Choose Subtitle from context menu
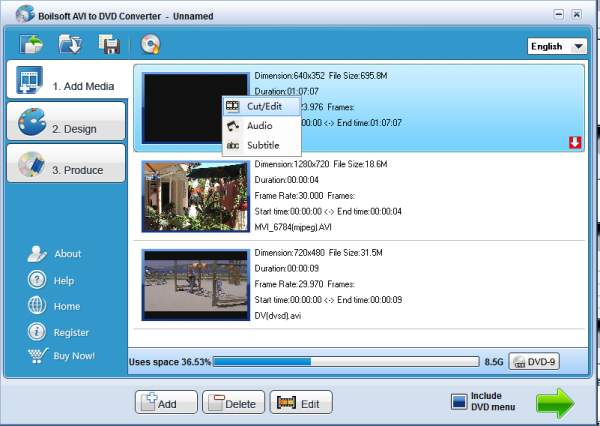 coord(260,146)
